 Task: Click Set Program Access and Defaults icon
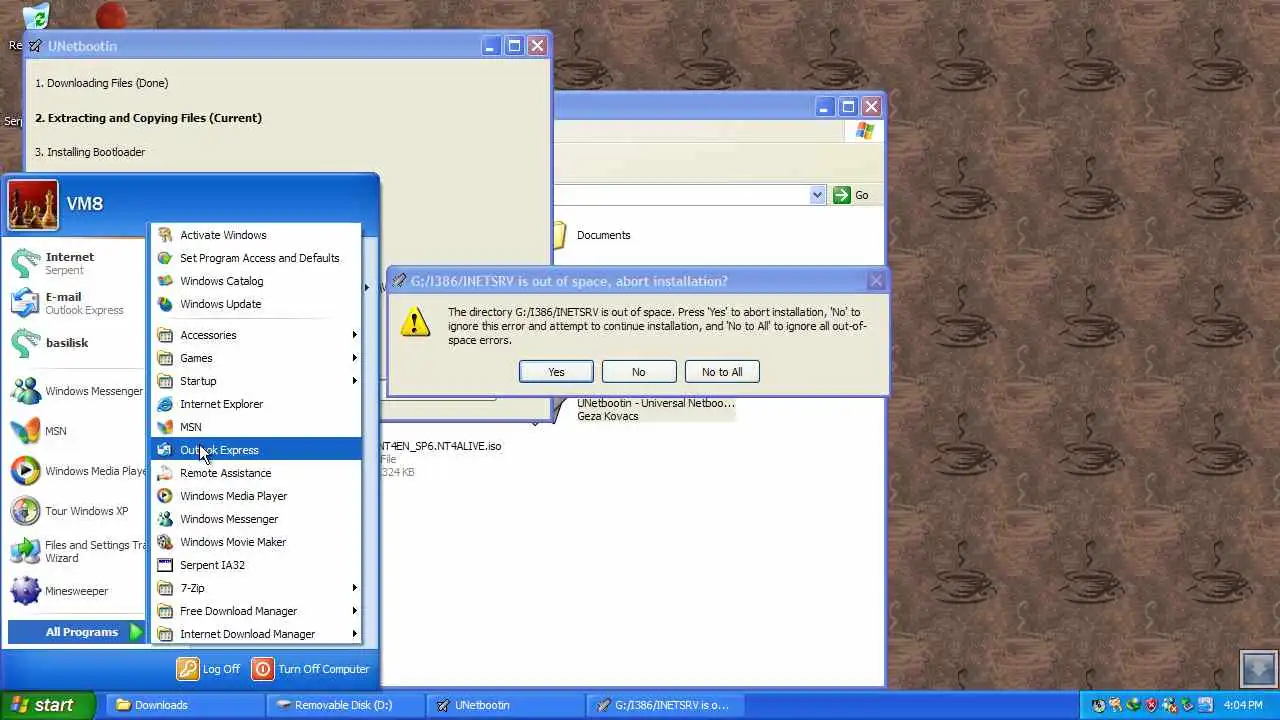tap(165, 258)
